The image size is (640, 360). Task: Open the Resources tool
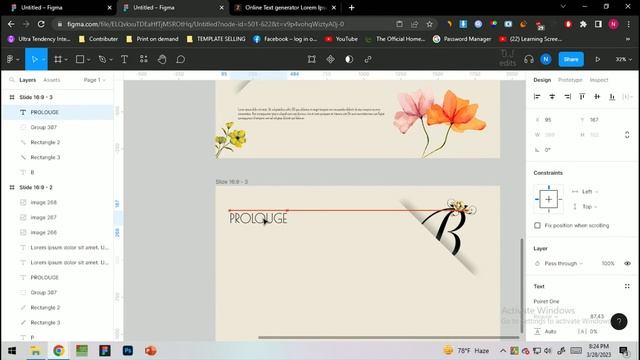click(x=144, y=60)
